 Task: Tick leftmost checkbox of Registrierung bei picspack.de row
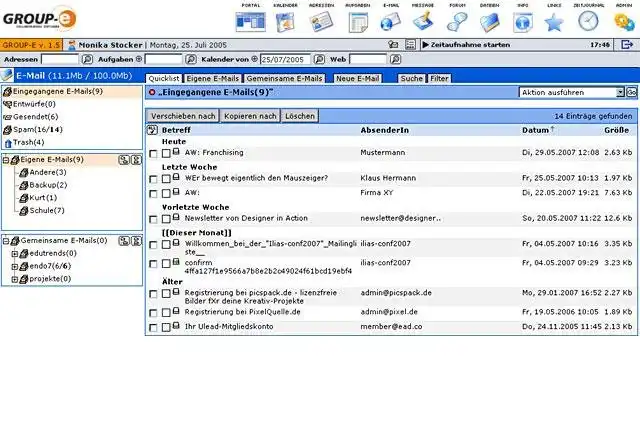click(x=153, y=294)
